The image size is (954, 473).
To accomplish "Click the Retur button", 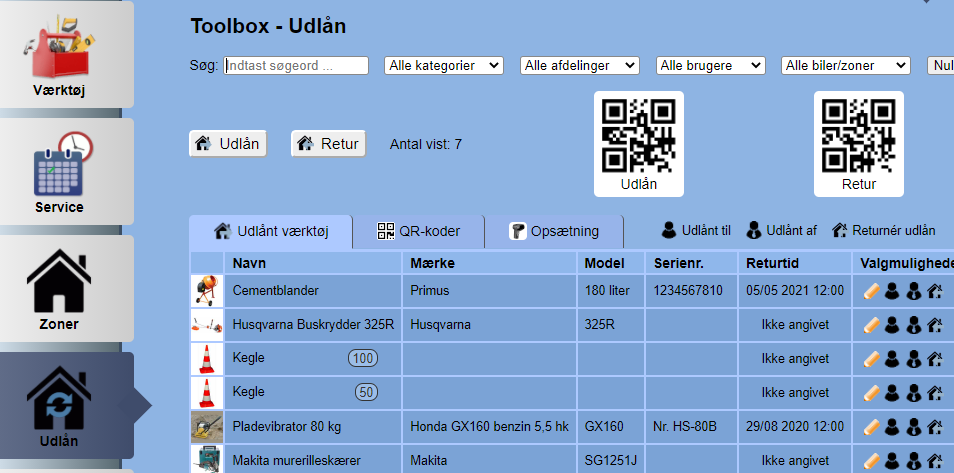I will pyautogui.click(x=329, y=144).
